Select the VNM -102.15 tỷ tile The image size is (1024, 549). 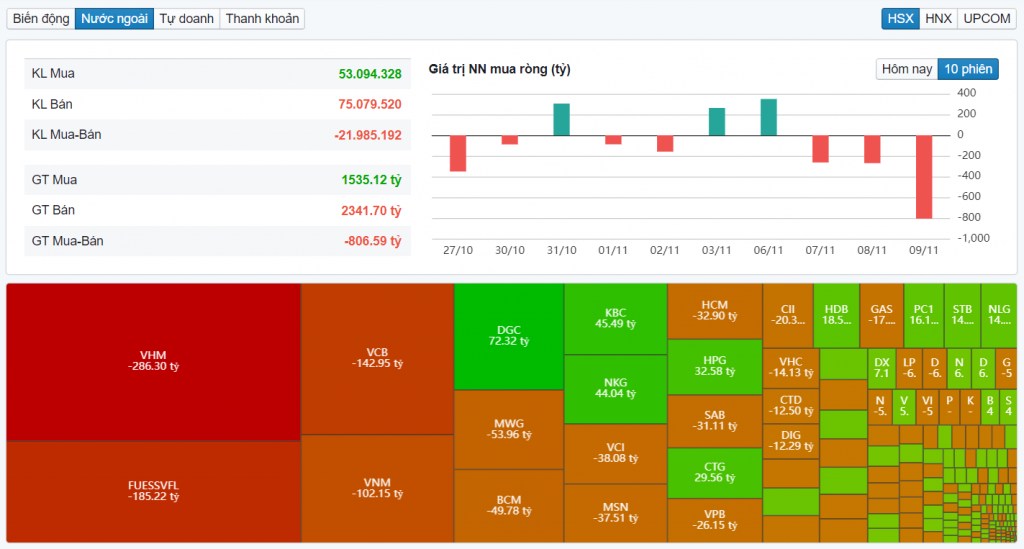(377, 488)
